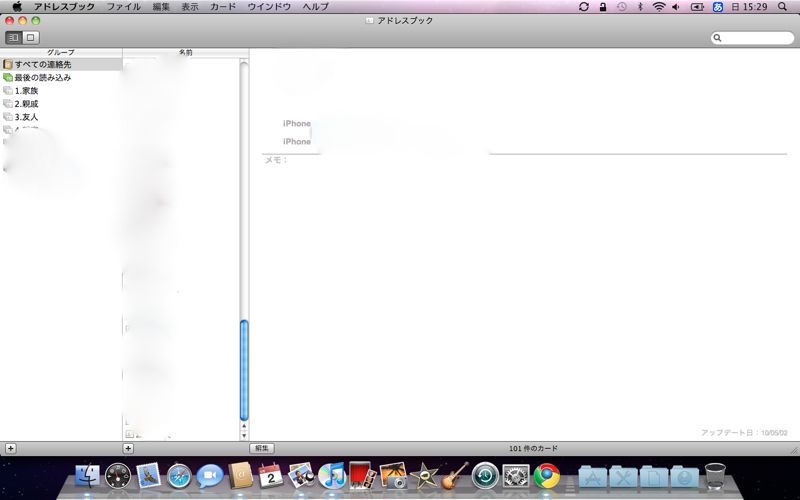Viewport: 800px width, 500px height.
Task: Open iPhoto from the Dock
Action: pos(393,476)
